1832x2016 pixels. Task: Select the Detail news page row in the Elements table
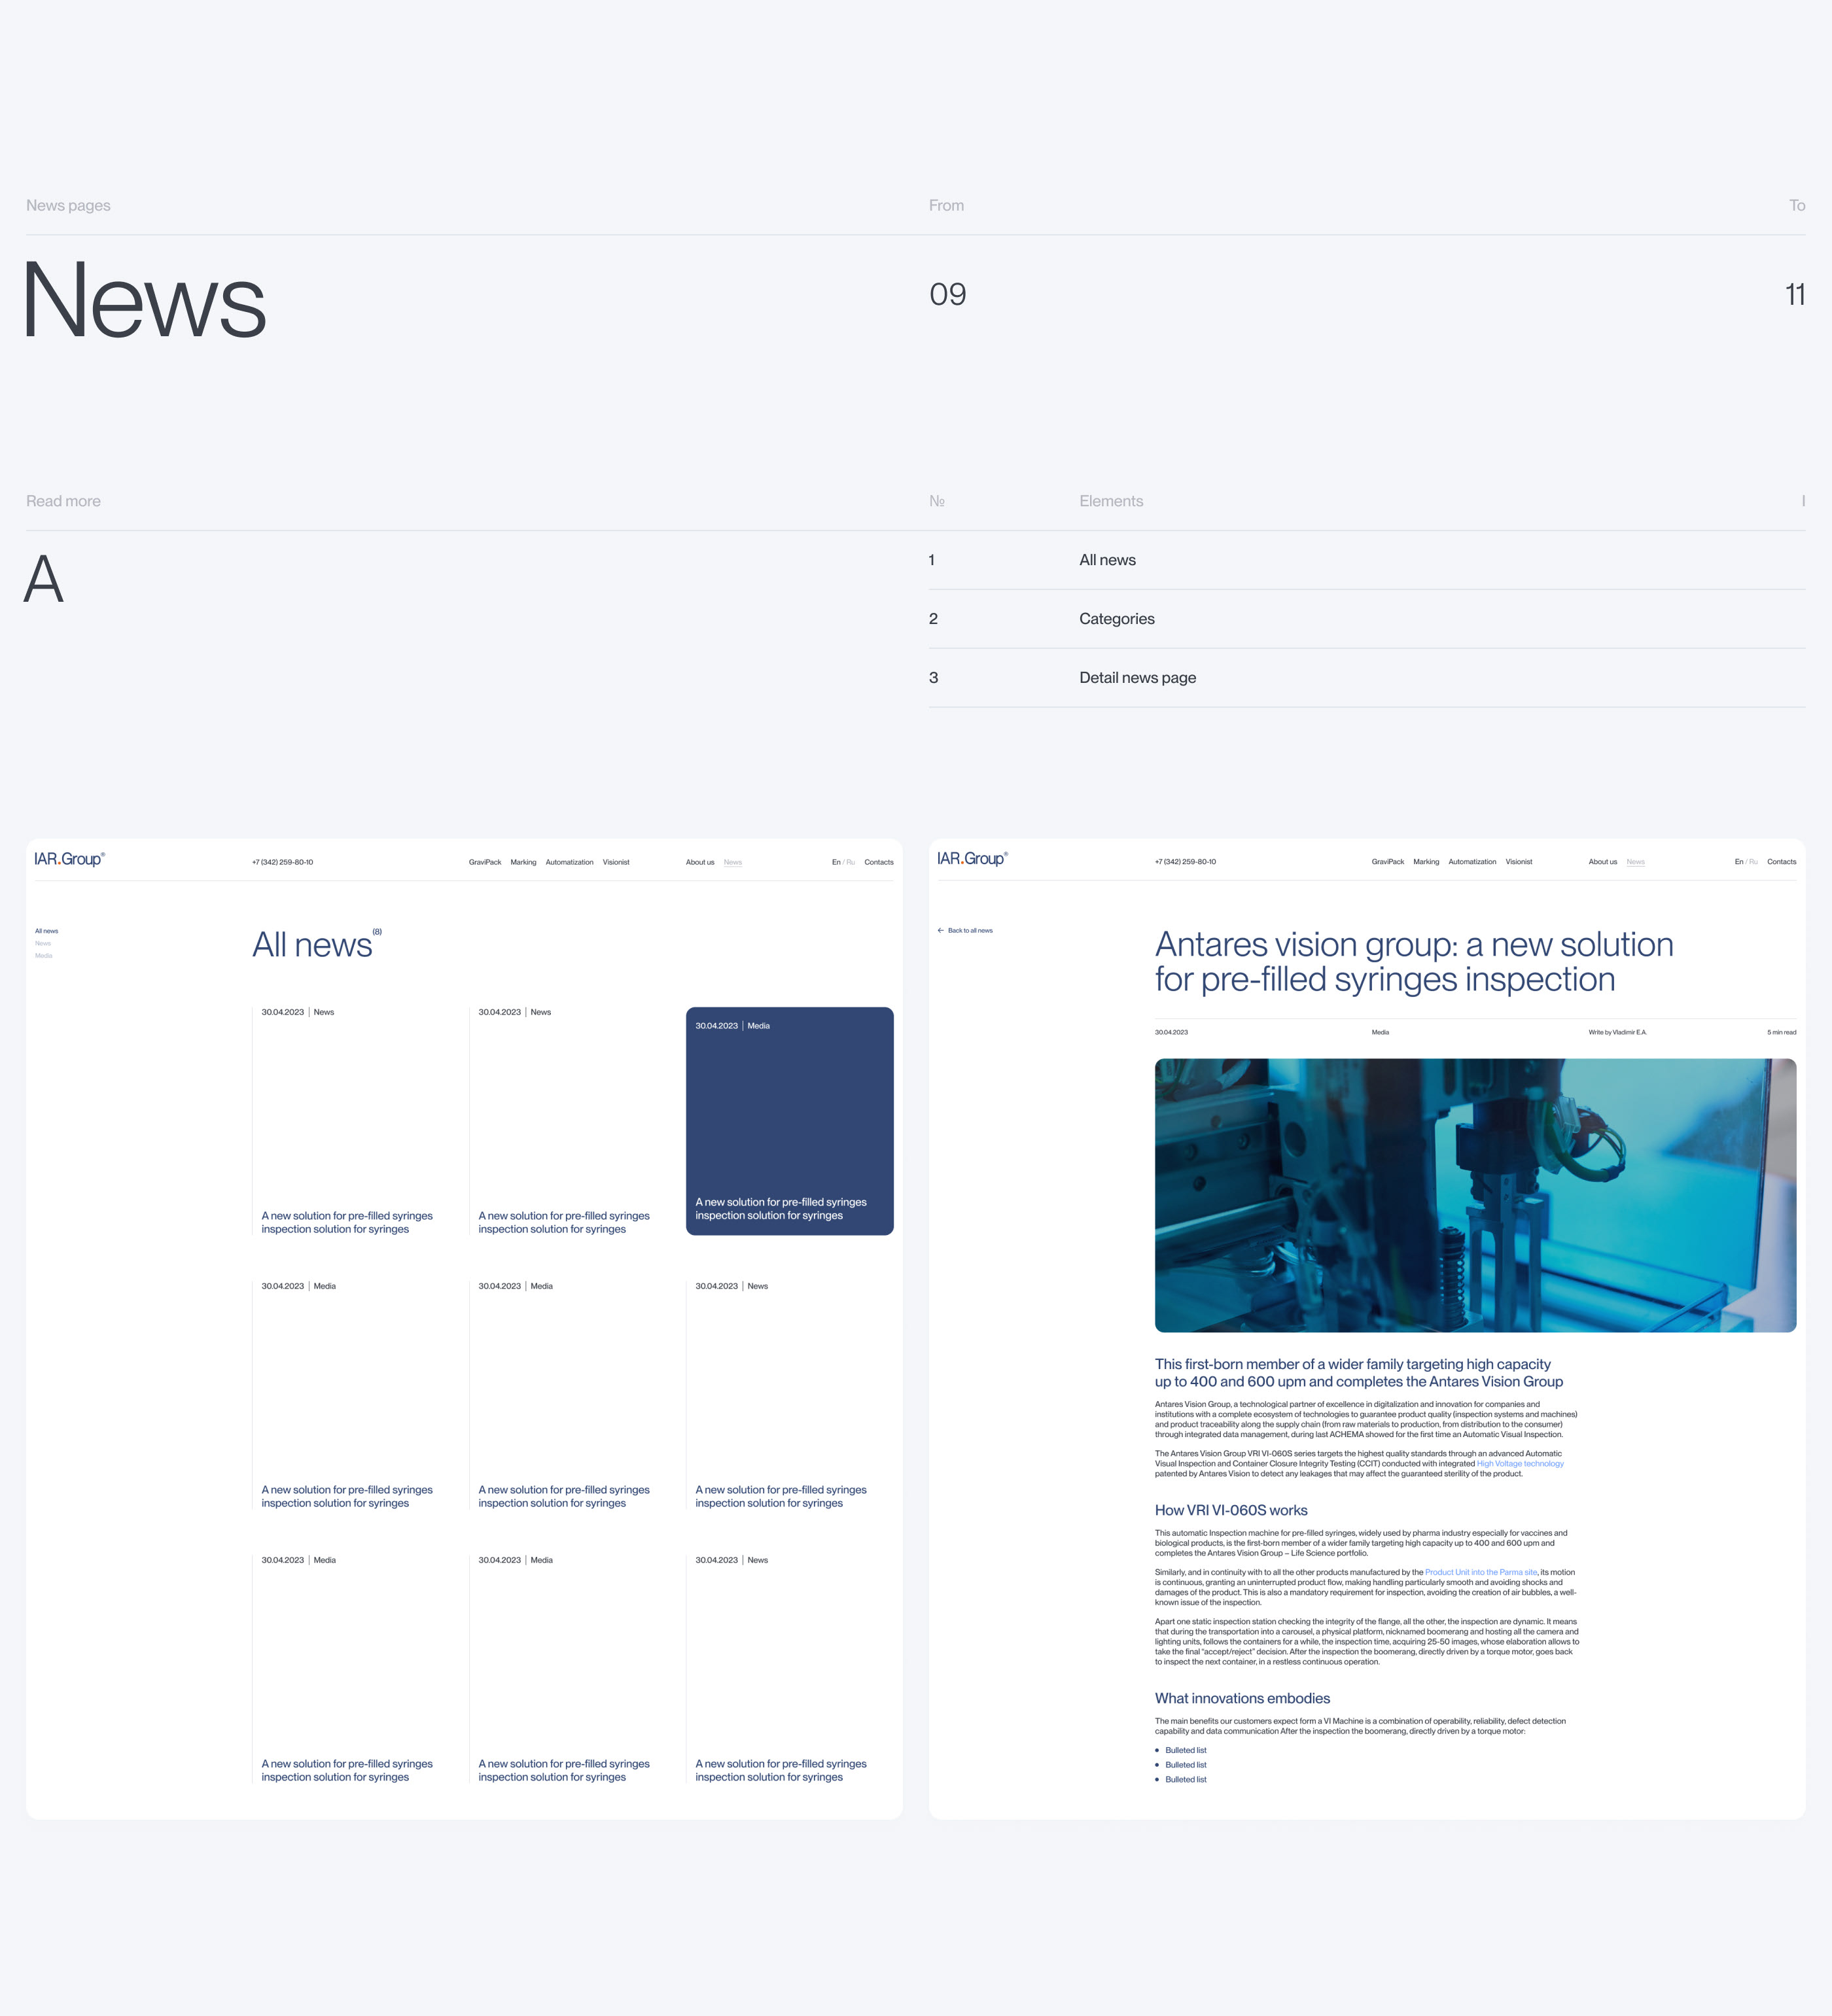1137,677
